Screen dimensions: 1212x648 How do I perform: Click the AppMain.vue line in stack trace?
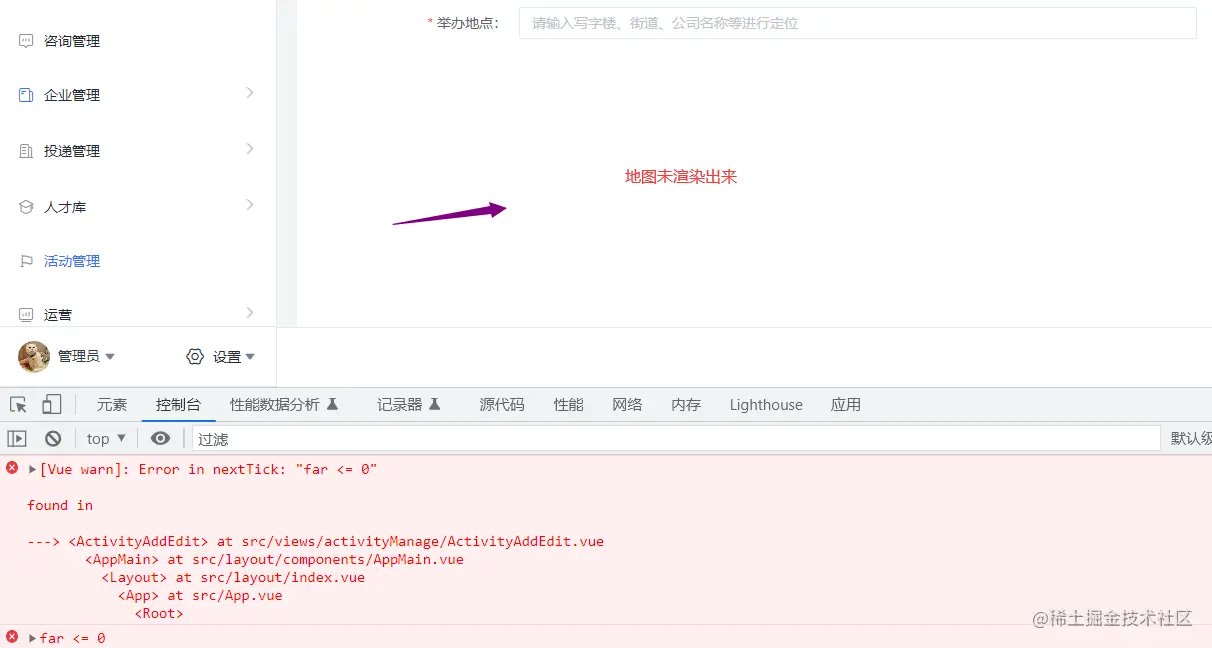pyautogui.click(x=274, y=559)
